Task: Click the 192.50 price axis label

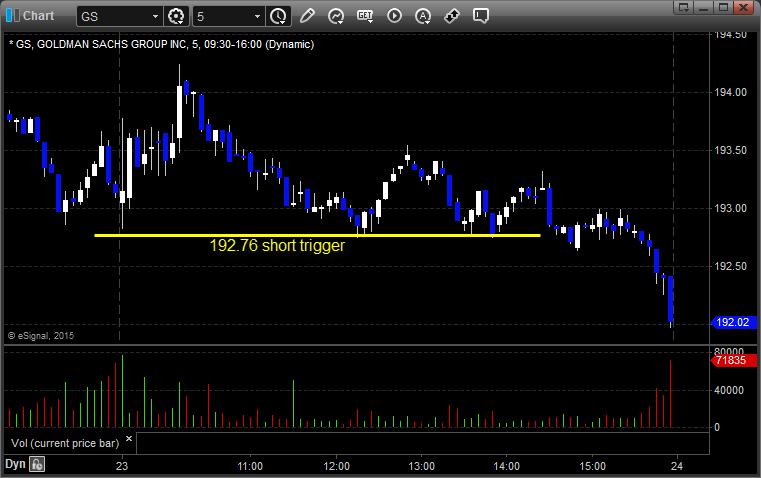Action: 730,266
